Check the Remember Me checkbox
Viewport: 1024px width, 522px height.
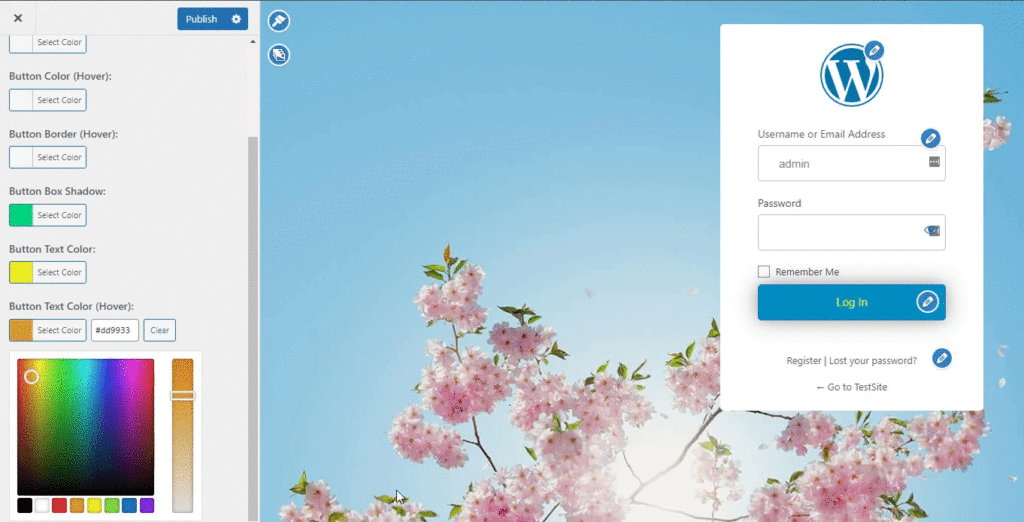click(763, 272)
